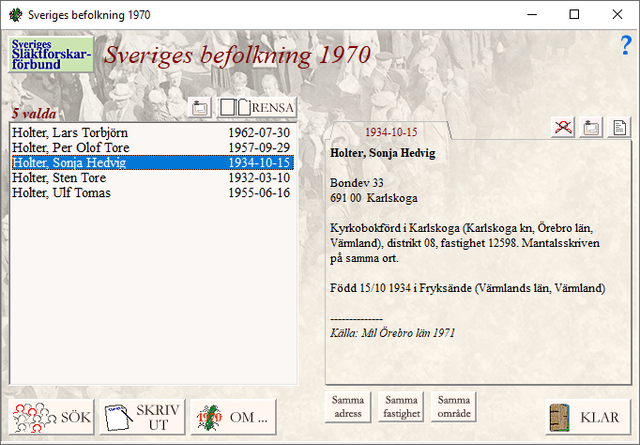The image size is (640, 445).
Task: Click the Samma fastighet button
Action: 401,407
